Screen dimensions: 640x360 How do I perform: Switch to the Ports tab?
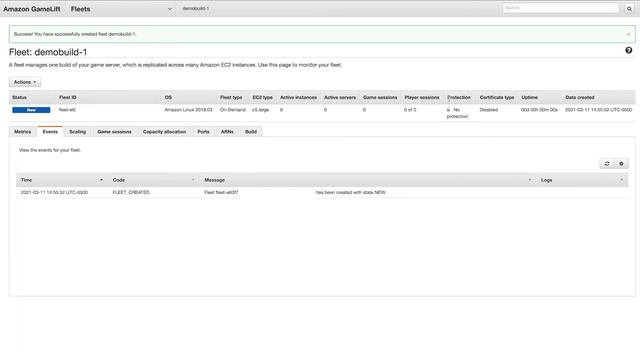click(x=203, y=132)
